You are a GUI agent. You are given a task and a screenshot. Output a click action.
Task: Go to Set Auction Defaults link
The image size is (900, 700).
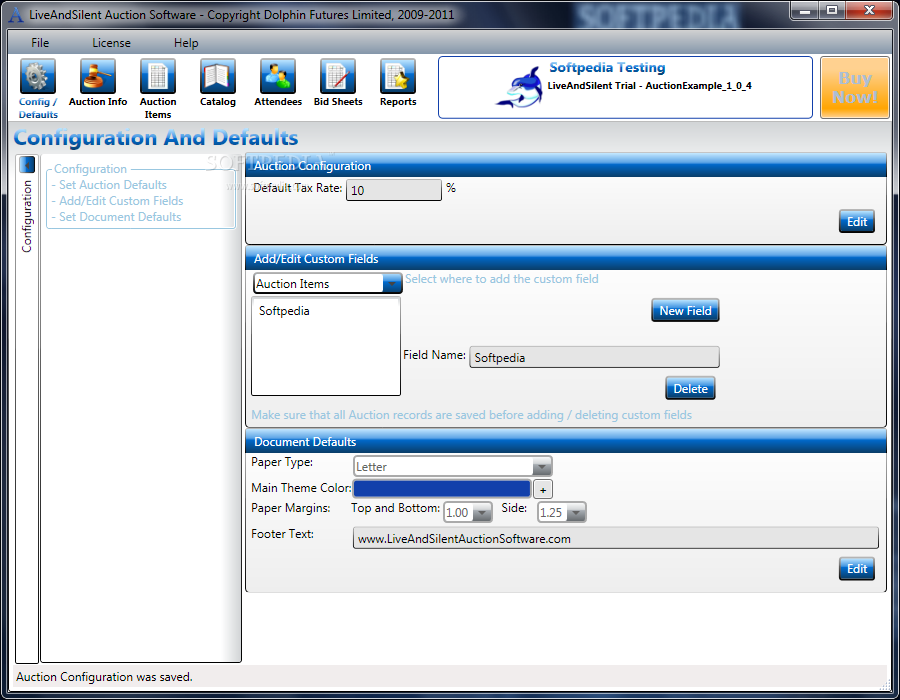[x=112, y=185]
